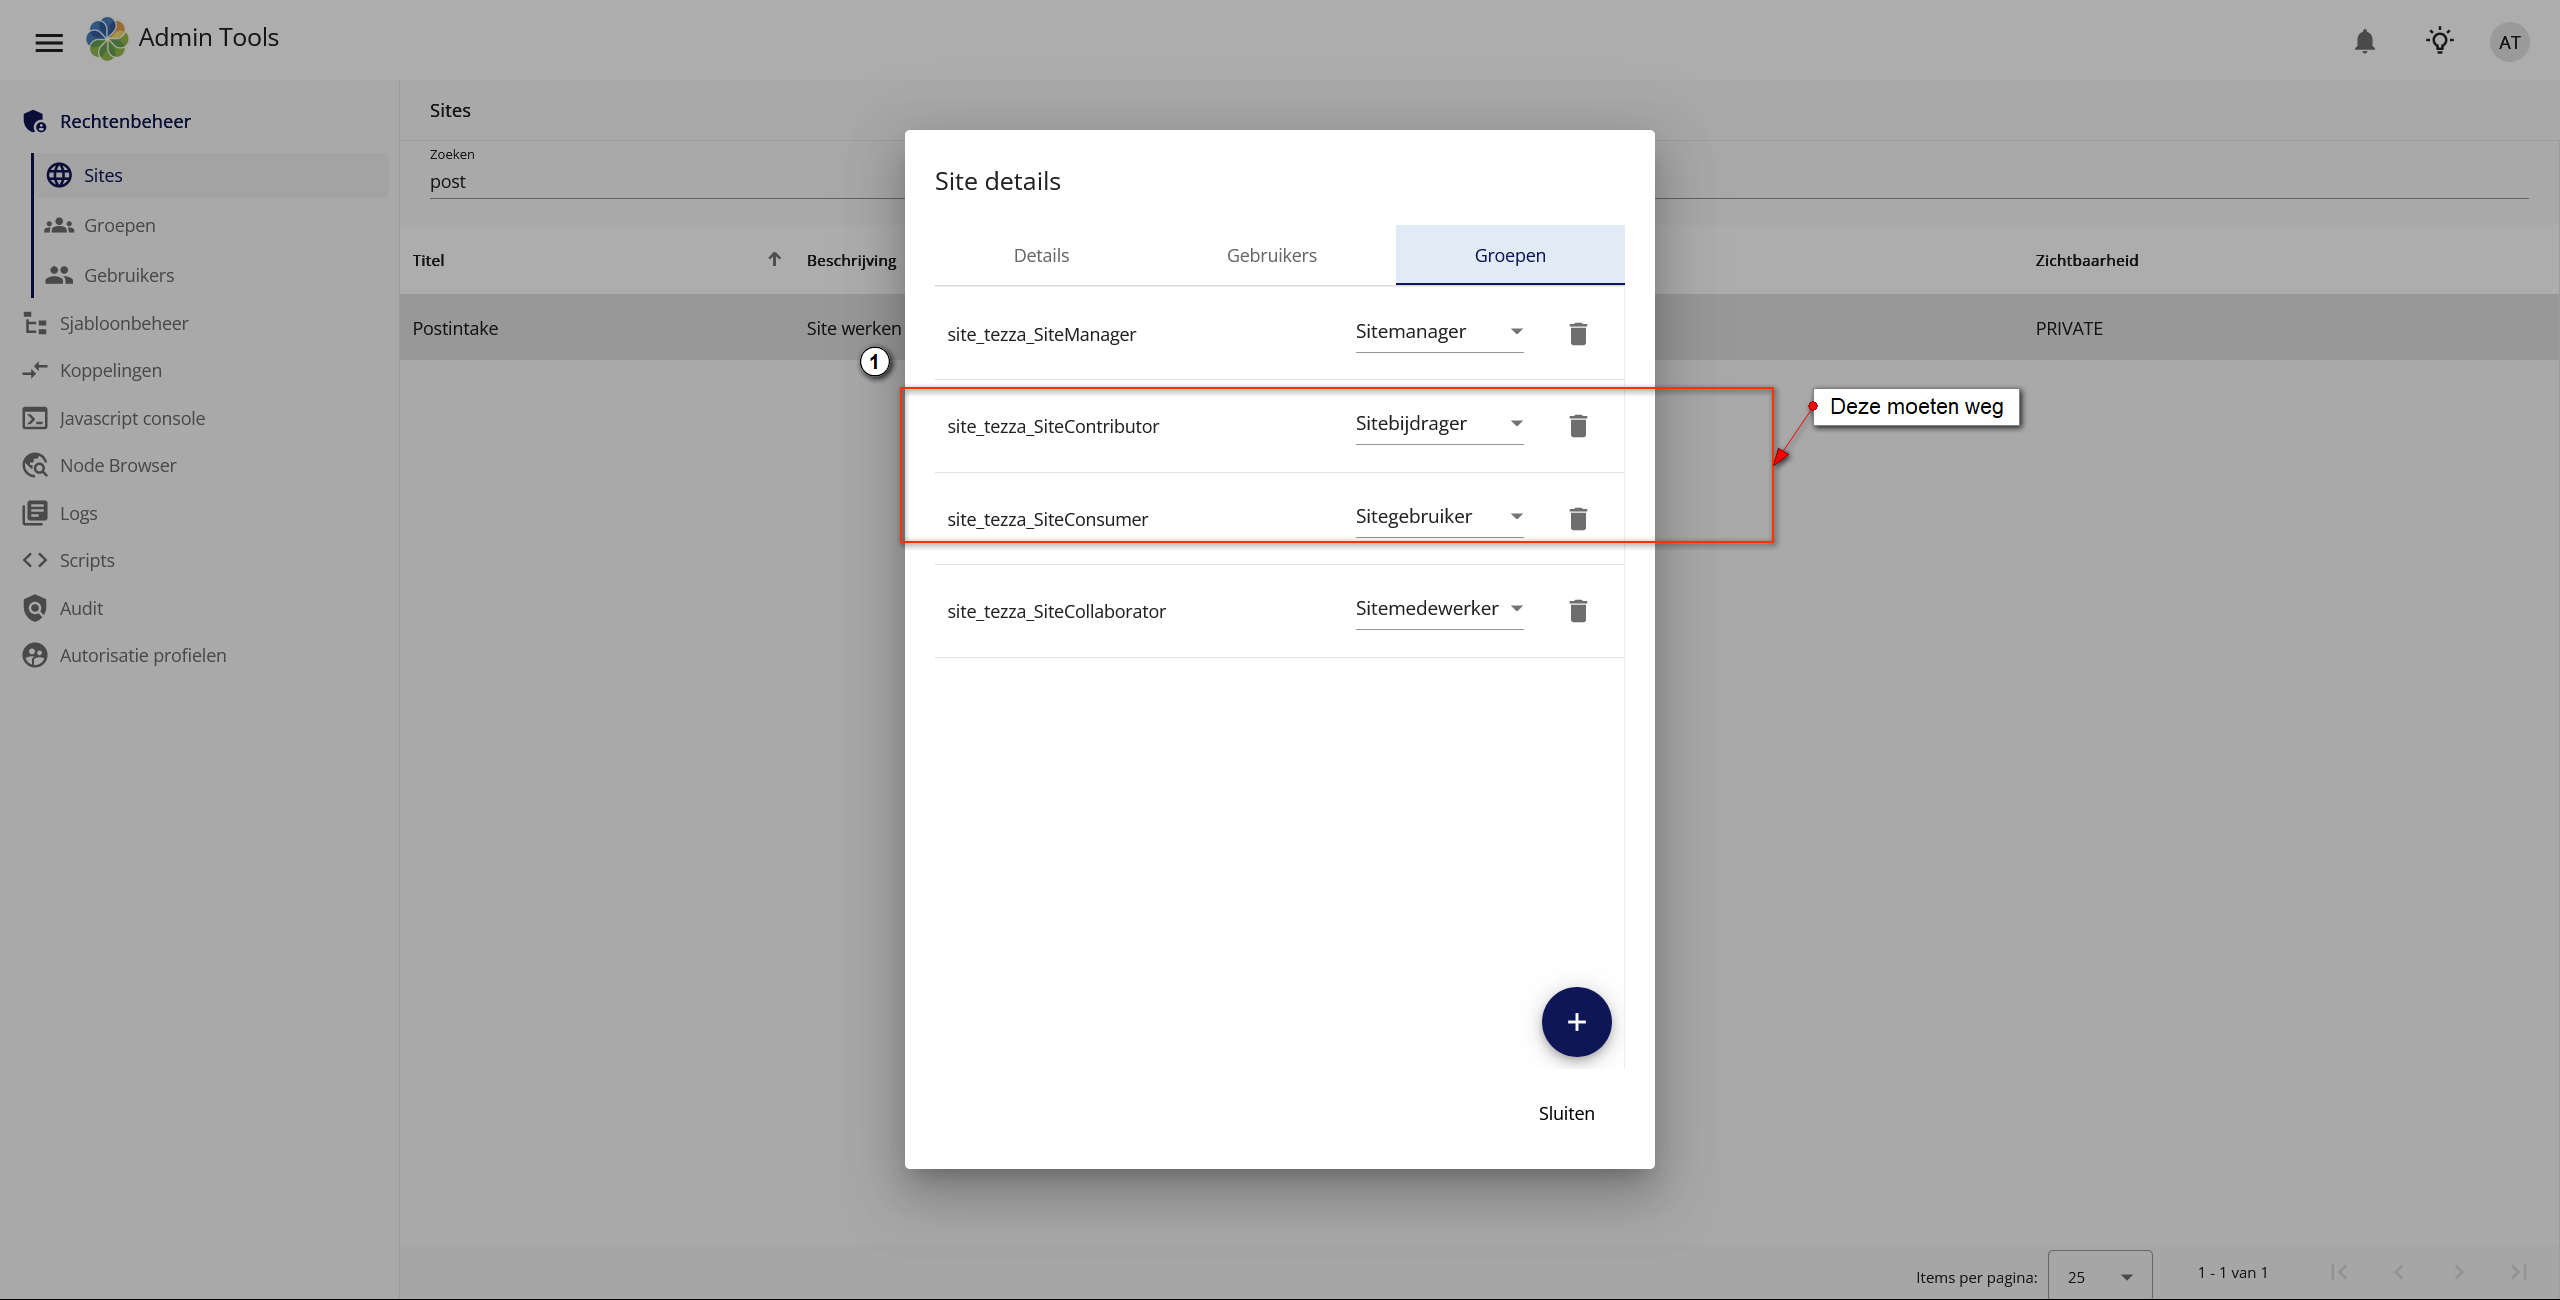Remove site_tezza_SiteConsumer with trash icon
The image size is (2560, 1300).
[x=1578, y=519]
